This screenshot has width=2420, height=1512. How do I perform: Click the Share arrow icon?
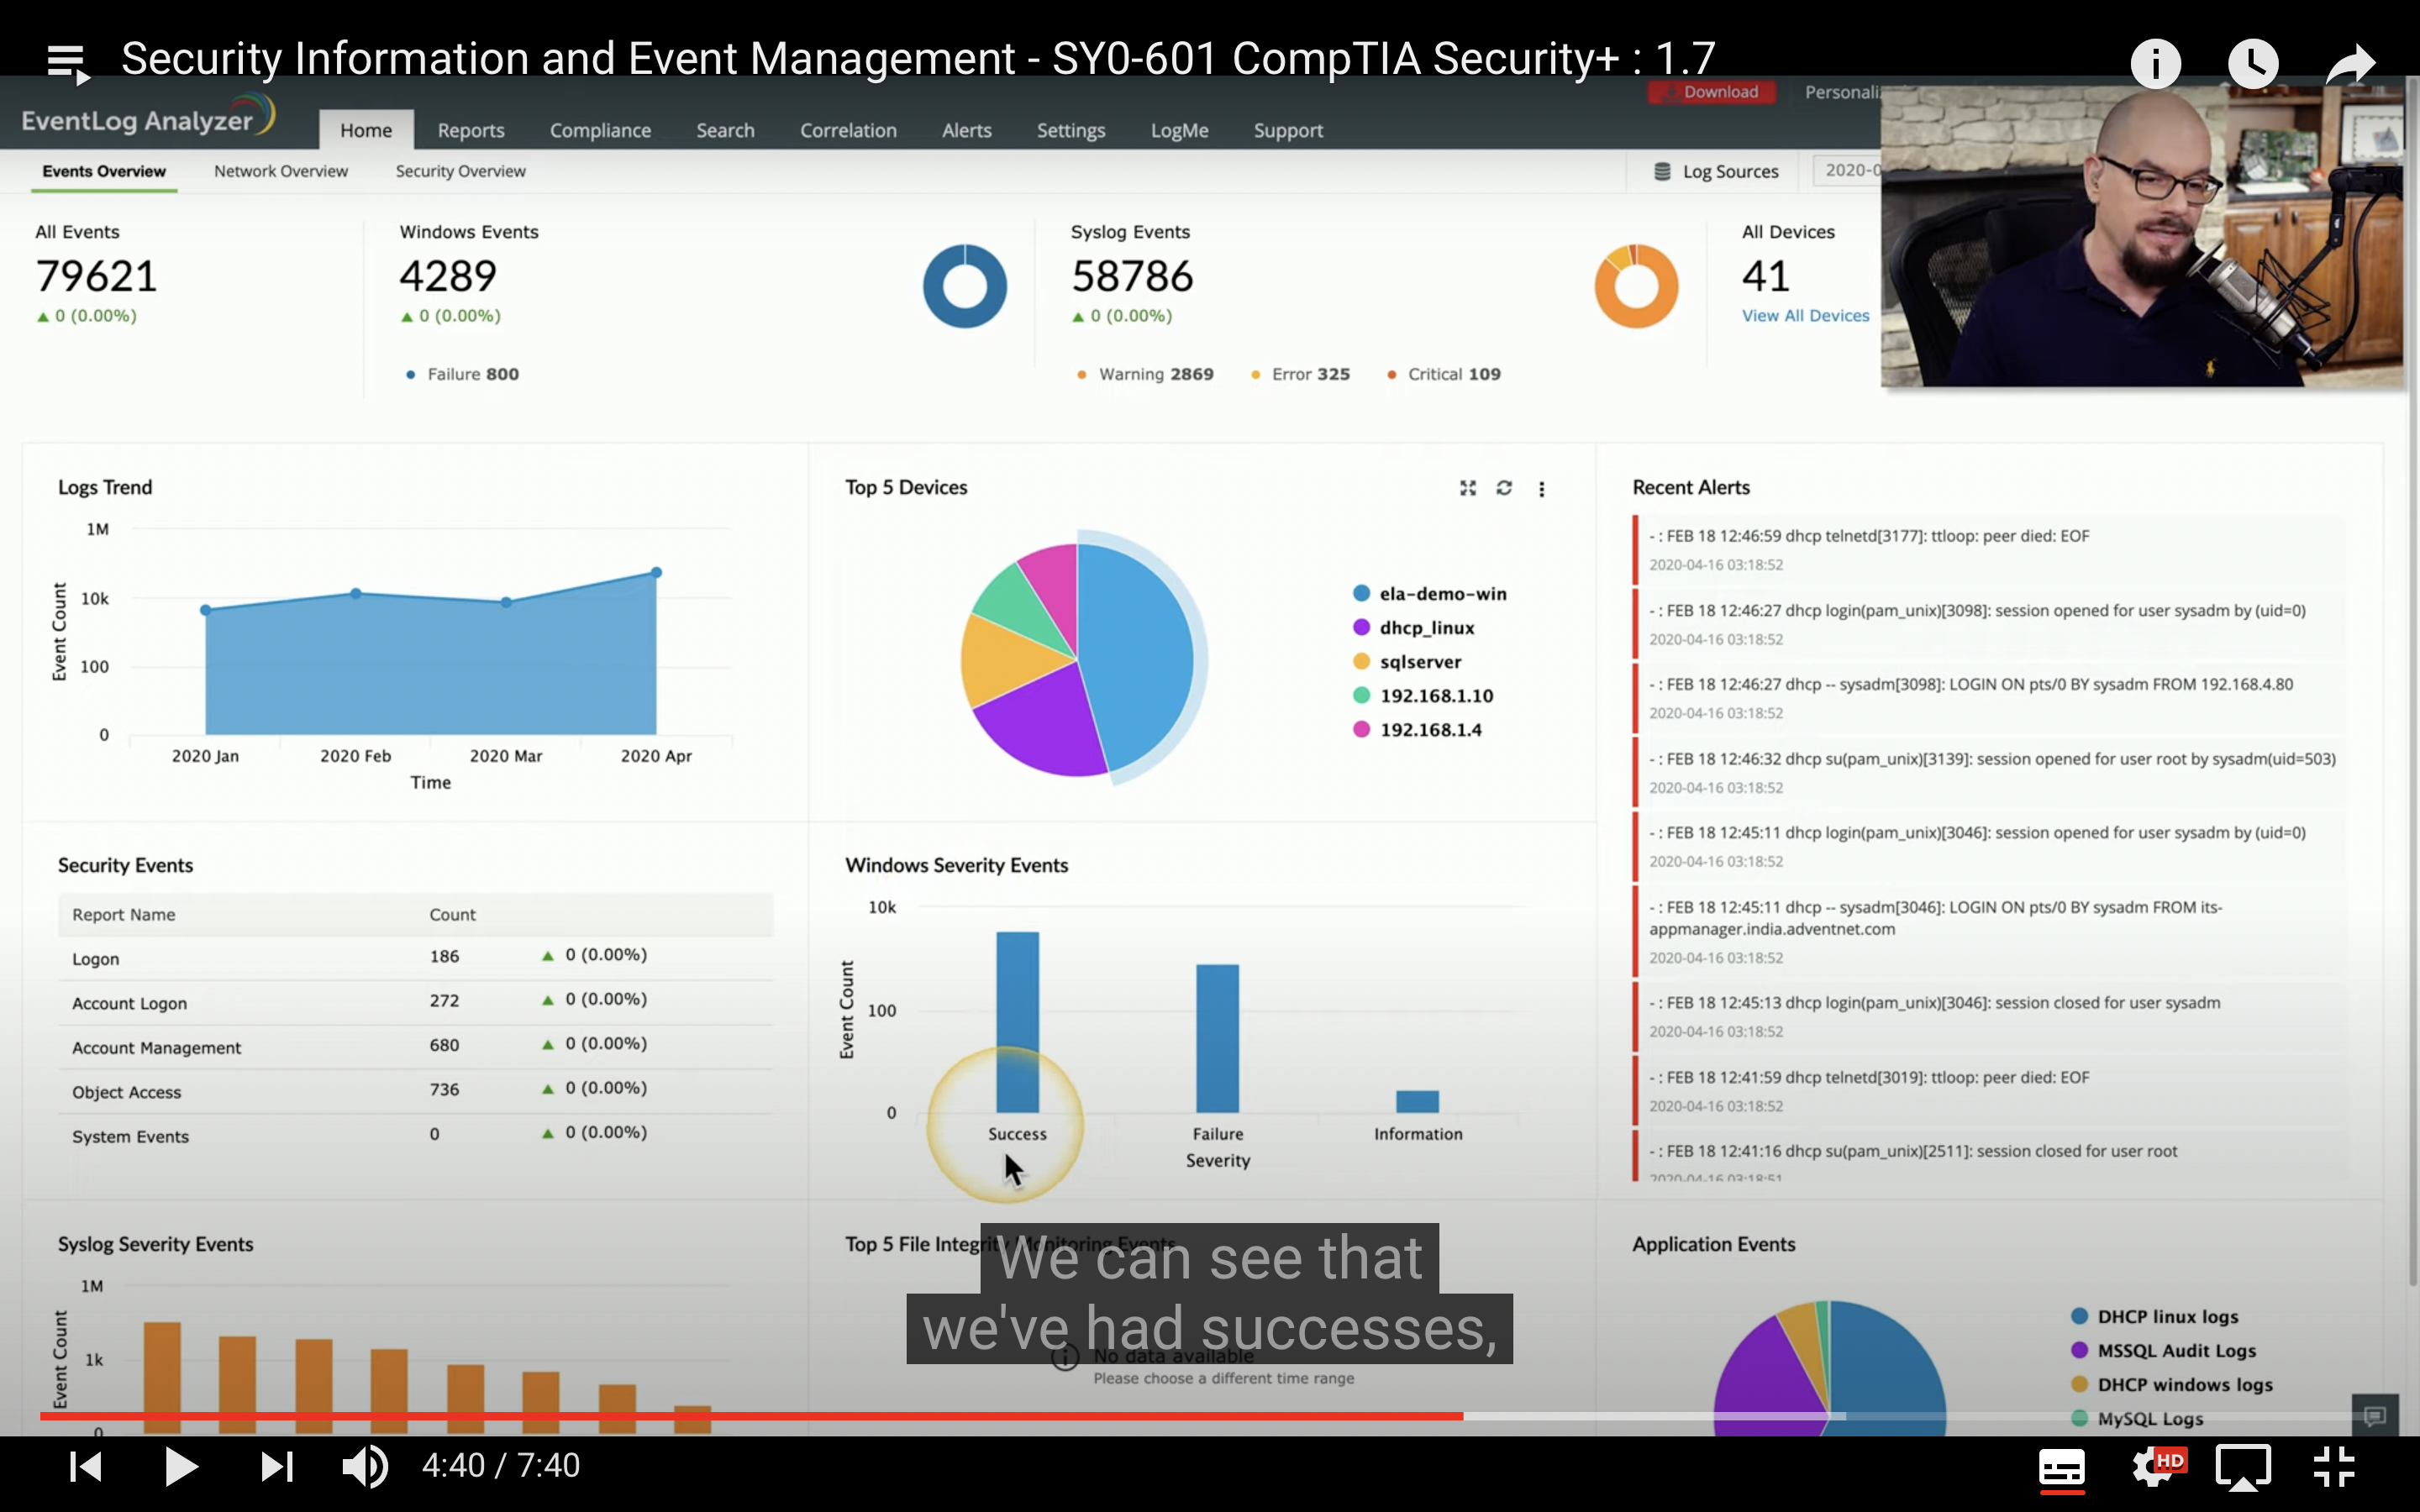2349,64
